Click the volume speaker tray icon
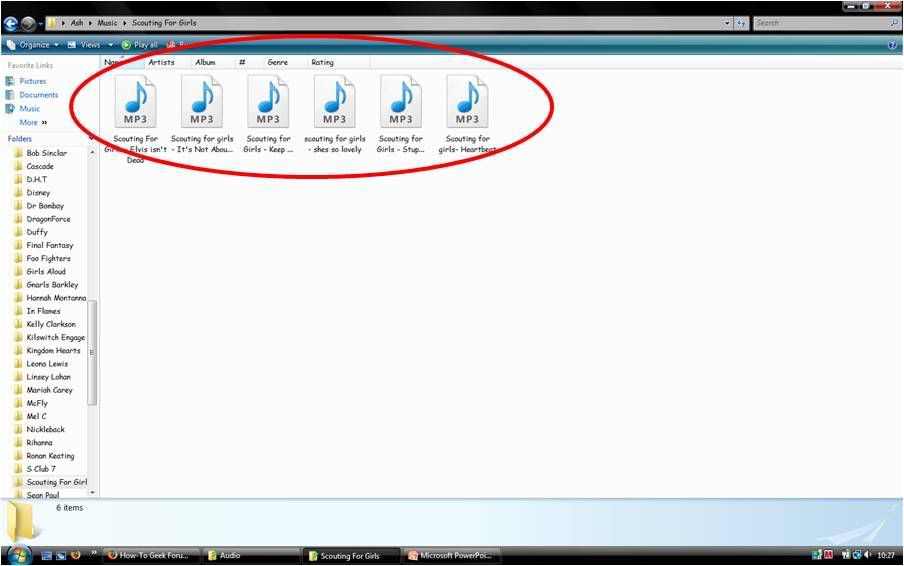This screenshot has width=904, height=566. coord(867,556)
